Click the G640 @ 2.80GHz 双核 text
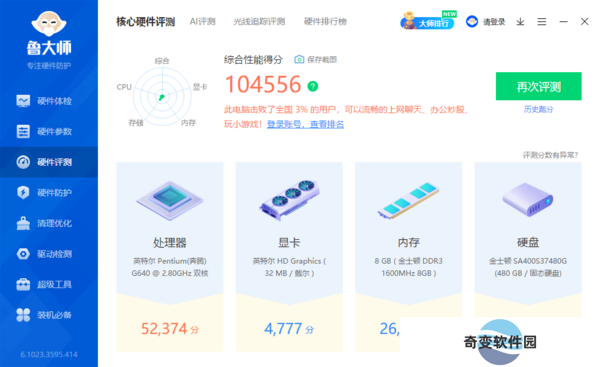 pyautogui.click(x=170, y=273)
